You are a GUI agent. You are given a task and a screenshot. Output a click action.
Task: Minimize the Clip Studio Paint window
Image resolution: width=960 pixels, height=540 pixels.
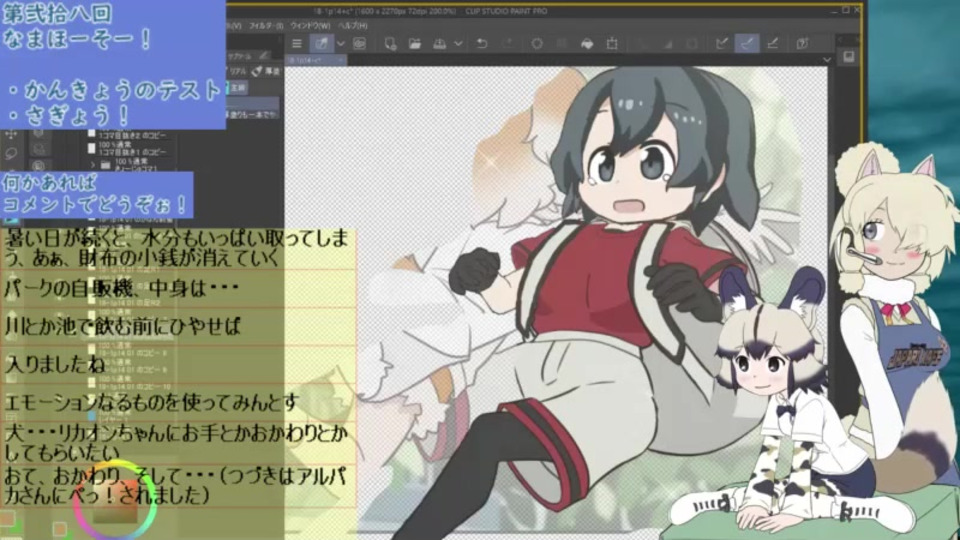[x=834, y=10]
